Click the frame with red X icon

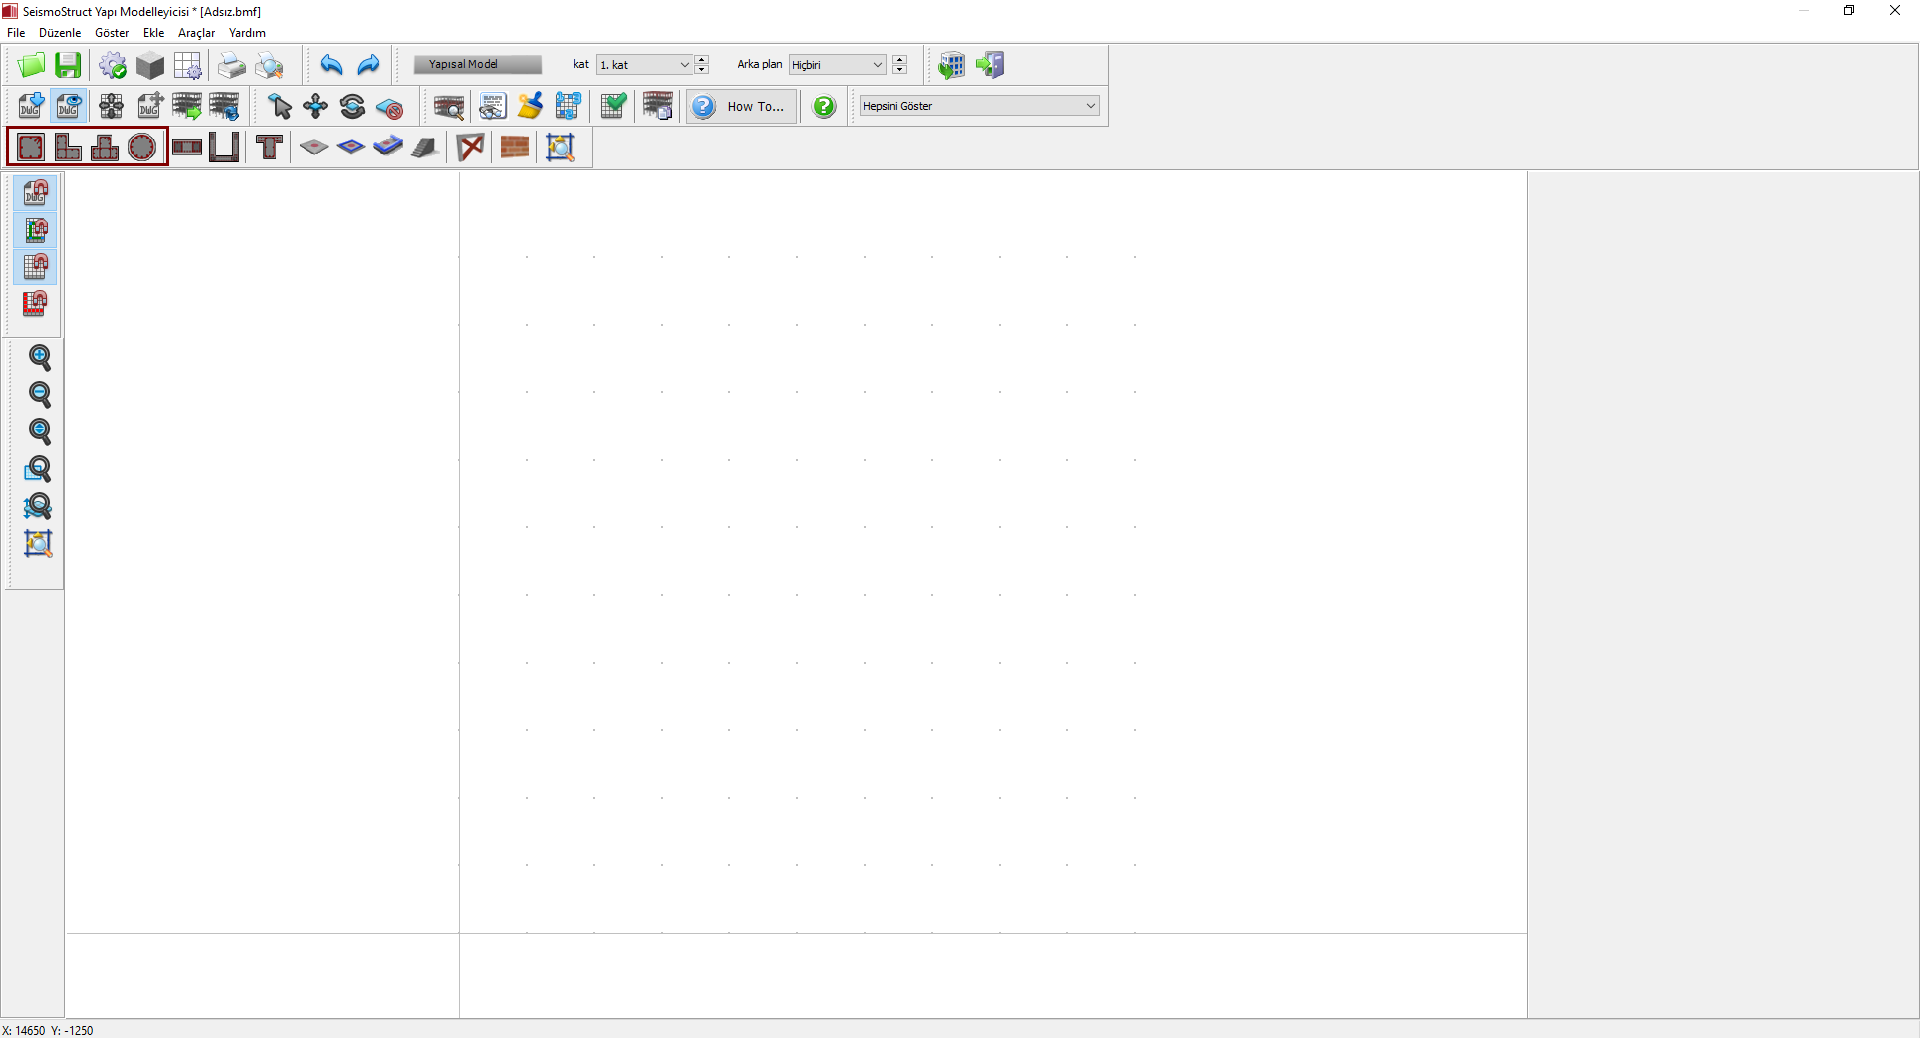point(470,147)
